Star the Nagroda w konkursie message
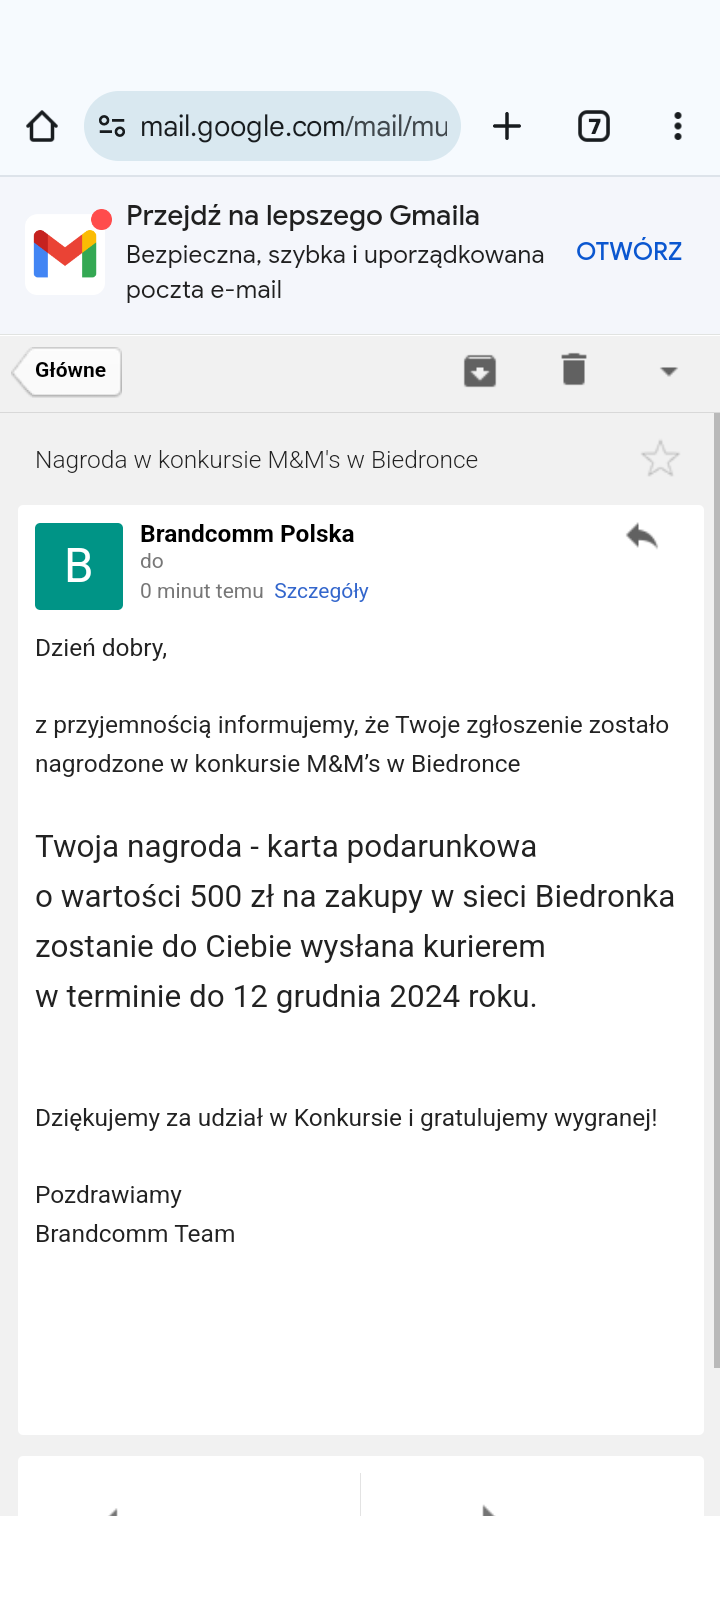The image size is (720, 1600). pyautogui.click(x=660, y=459)
